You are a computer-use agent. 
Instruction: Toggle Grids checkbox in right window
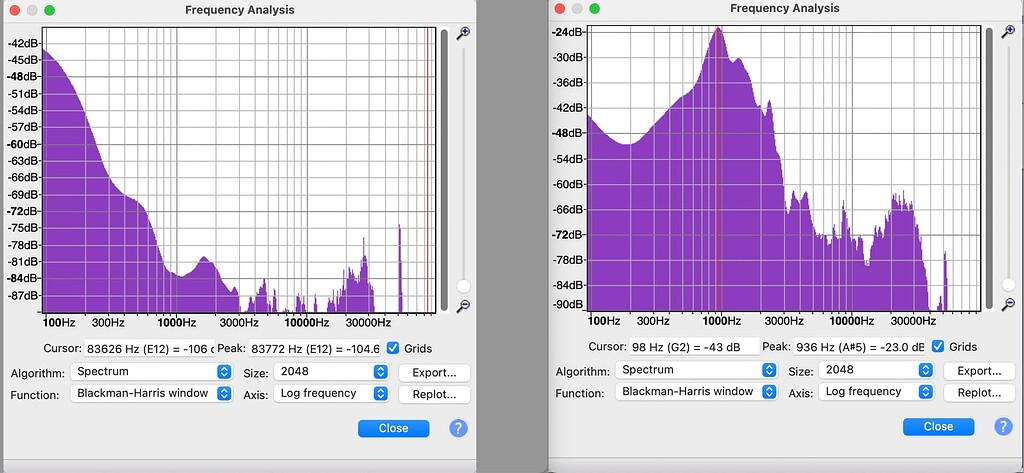click(x=938, y=346)
